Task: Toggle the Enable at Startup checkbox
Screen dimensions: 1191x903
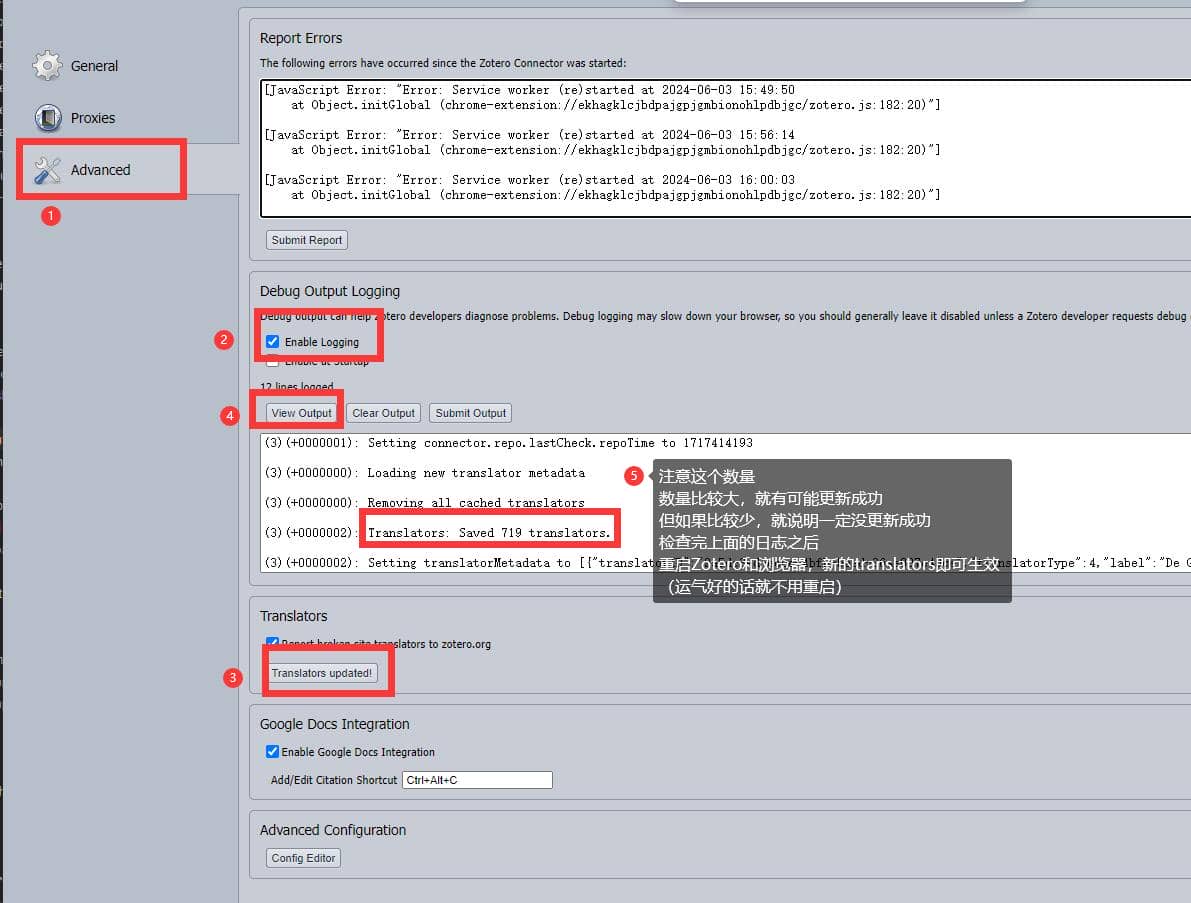Action: click(273, 362)
